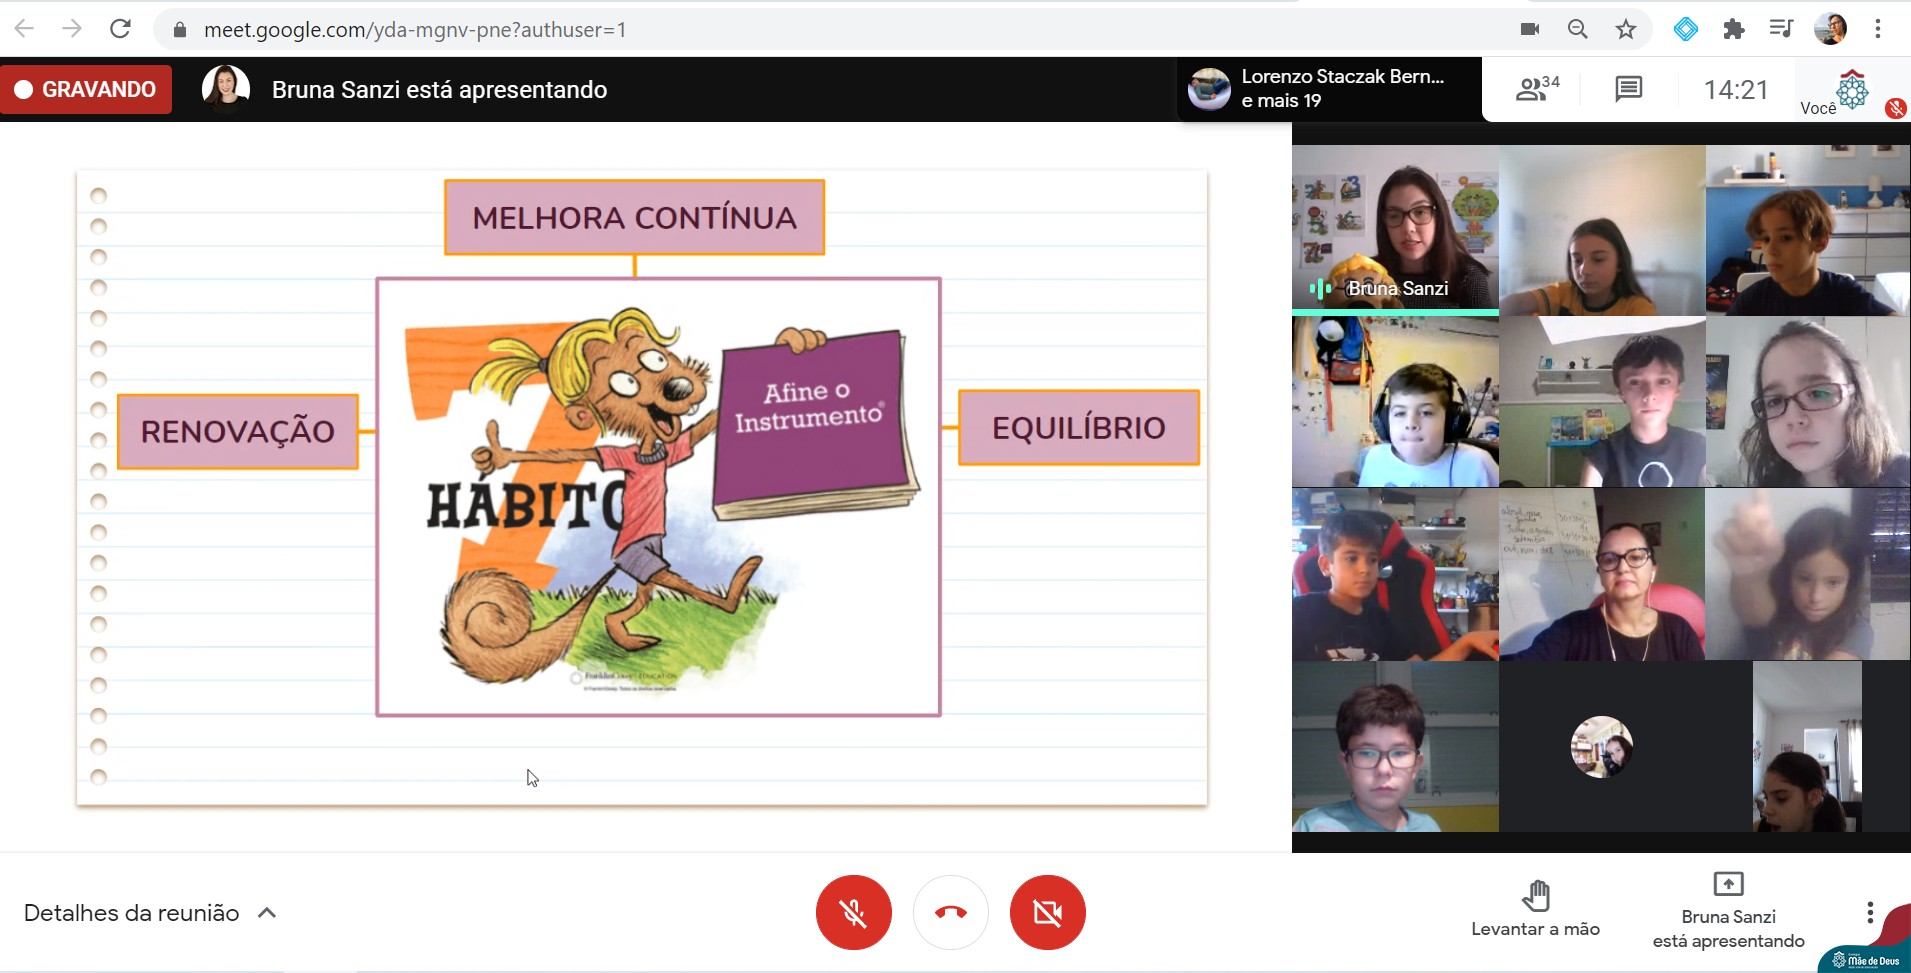
Task: Raise hand with Levantar a mão
Action: click(x=1535, y=908)
